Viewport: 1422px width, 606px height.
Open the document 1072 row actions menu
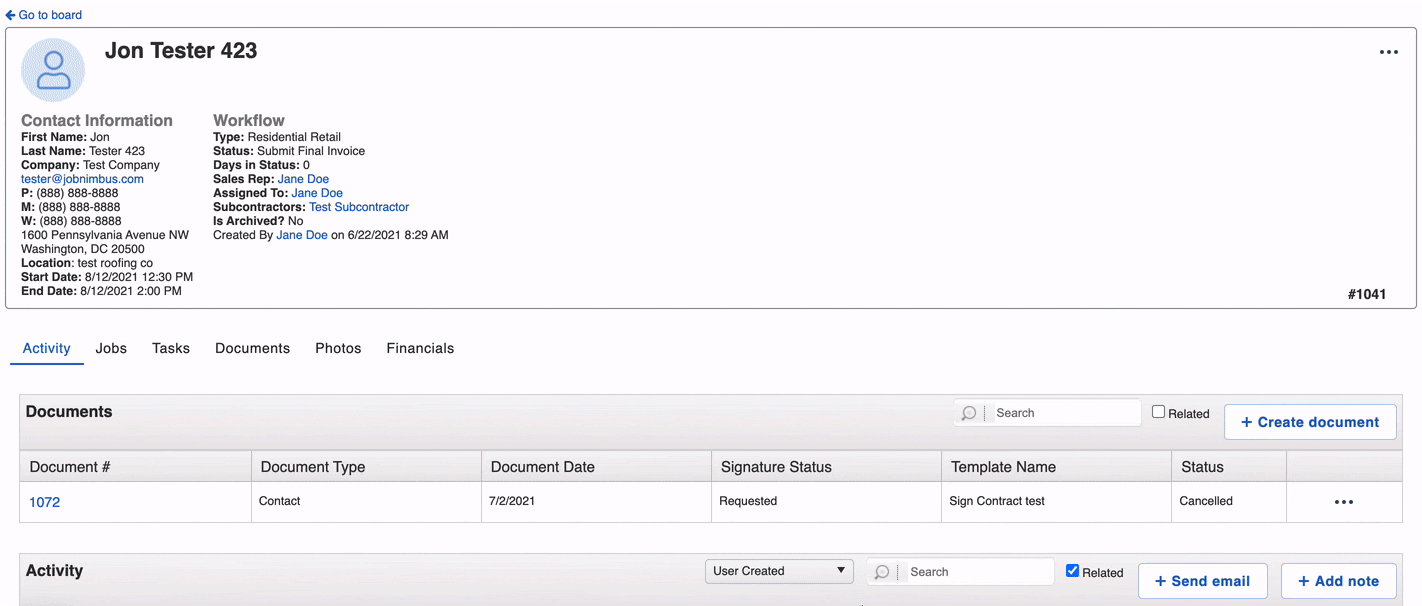1343,502
